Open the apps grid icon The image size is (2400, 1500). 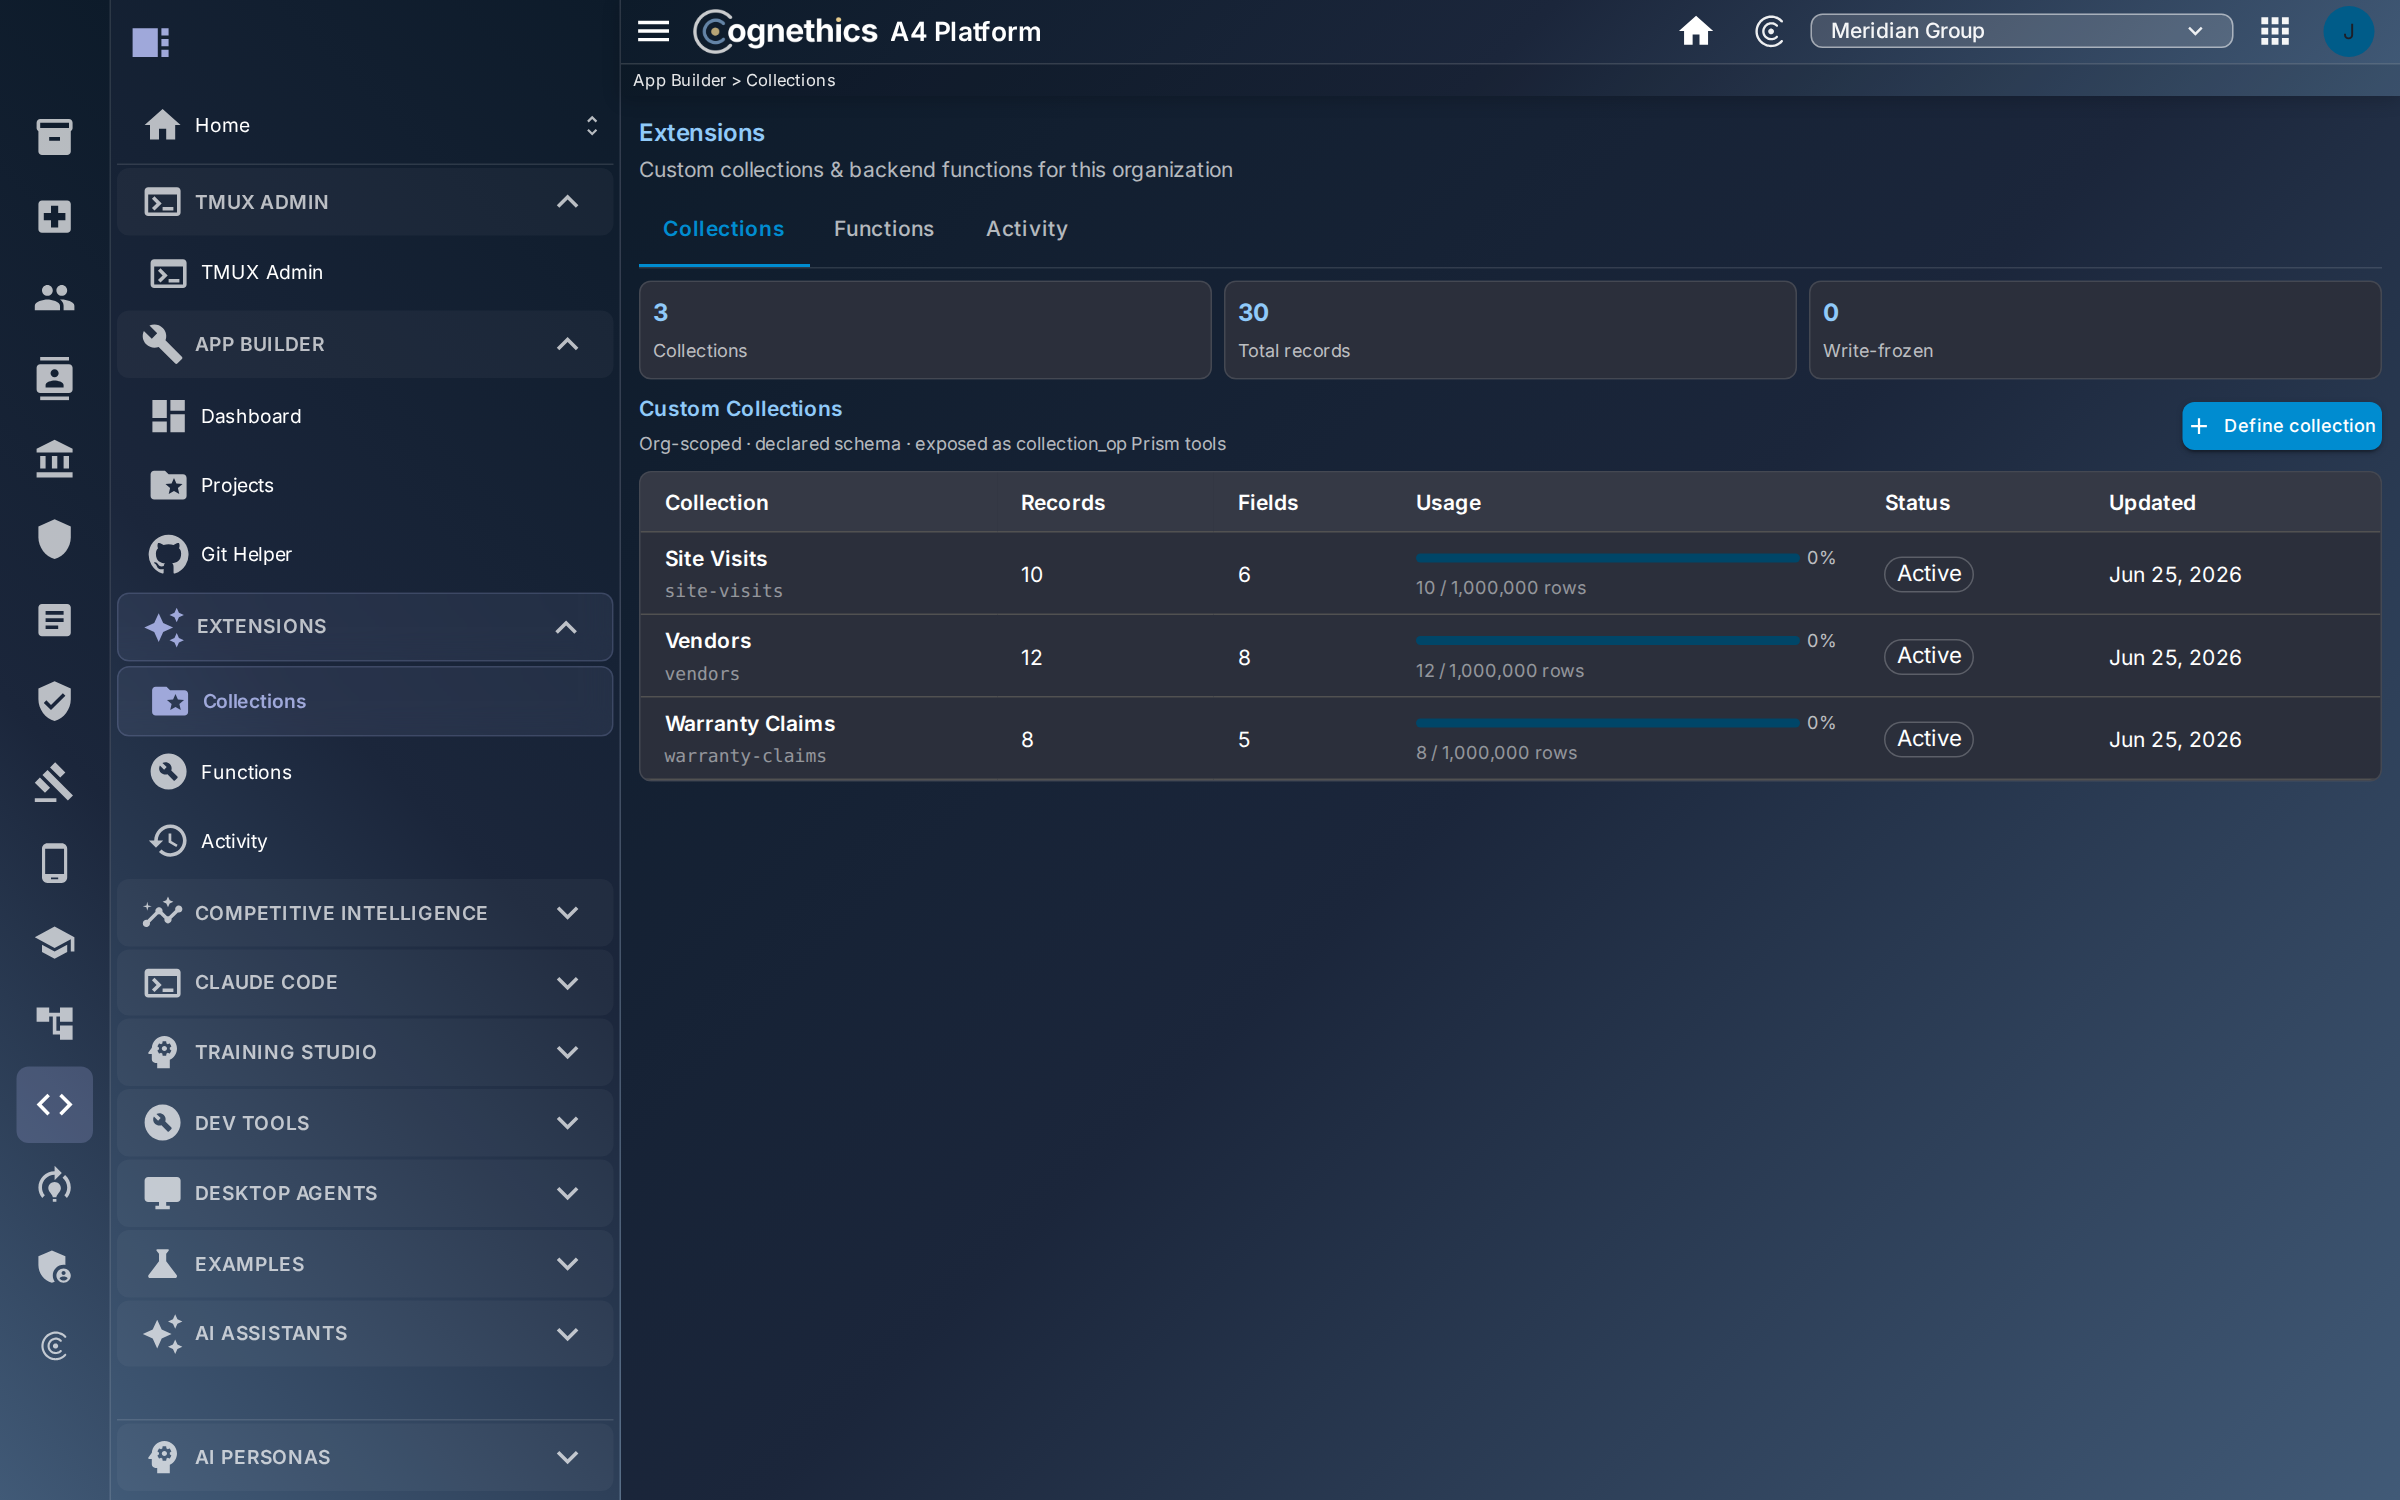2274,31
